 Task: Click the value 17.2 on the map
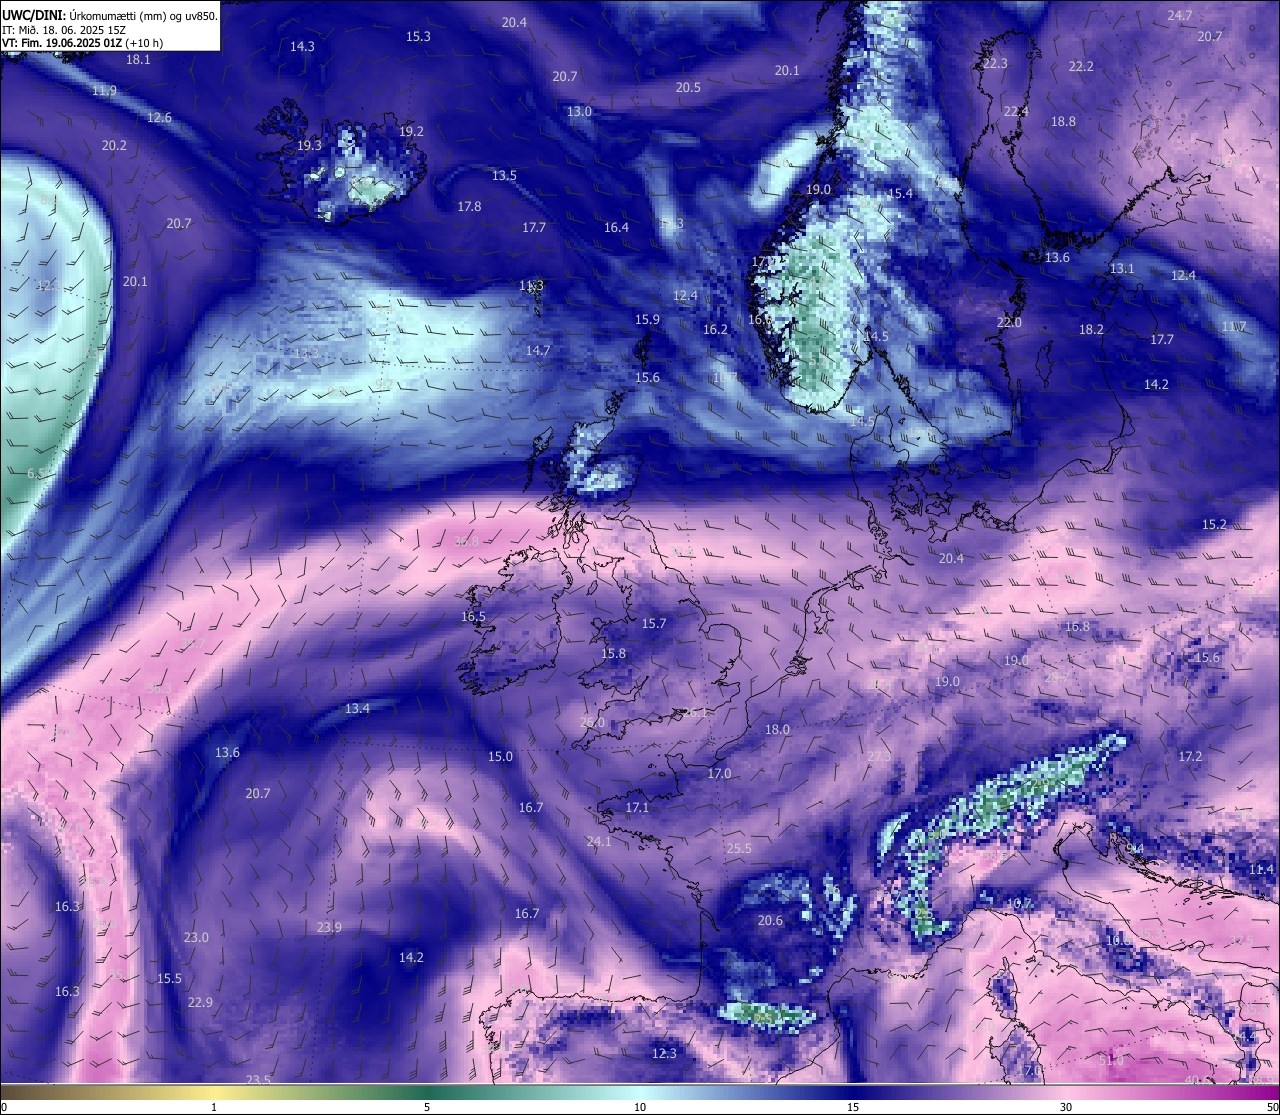tap(1190, 757)
